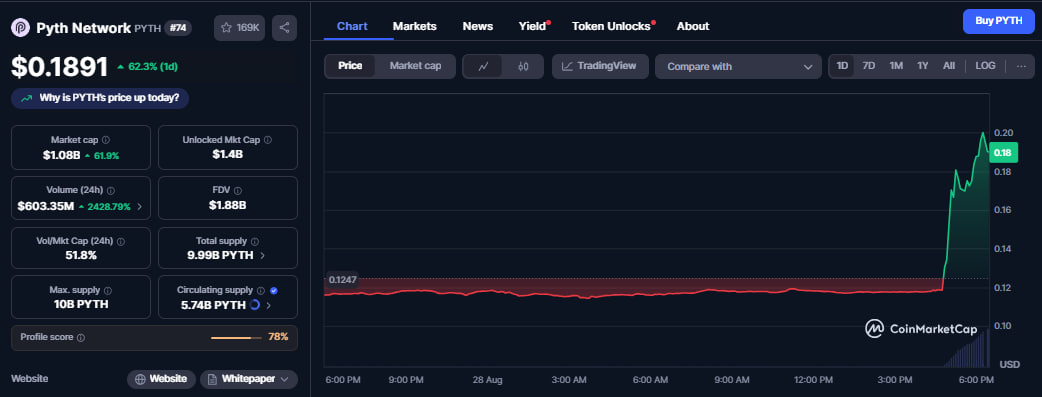Select the candlestick chart type icon
Viewport: 1042px width, 397px height.
(x=523, y=66)
